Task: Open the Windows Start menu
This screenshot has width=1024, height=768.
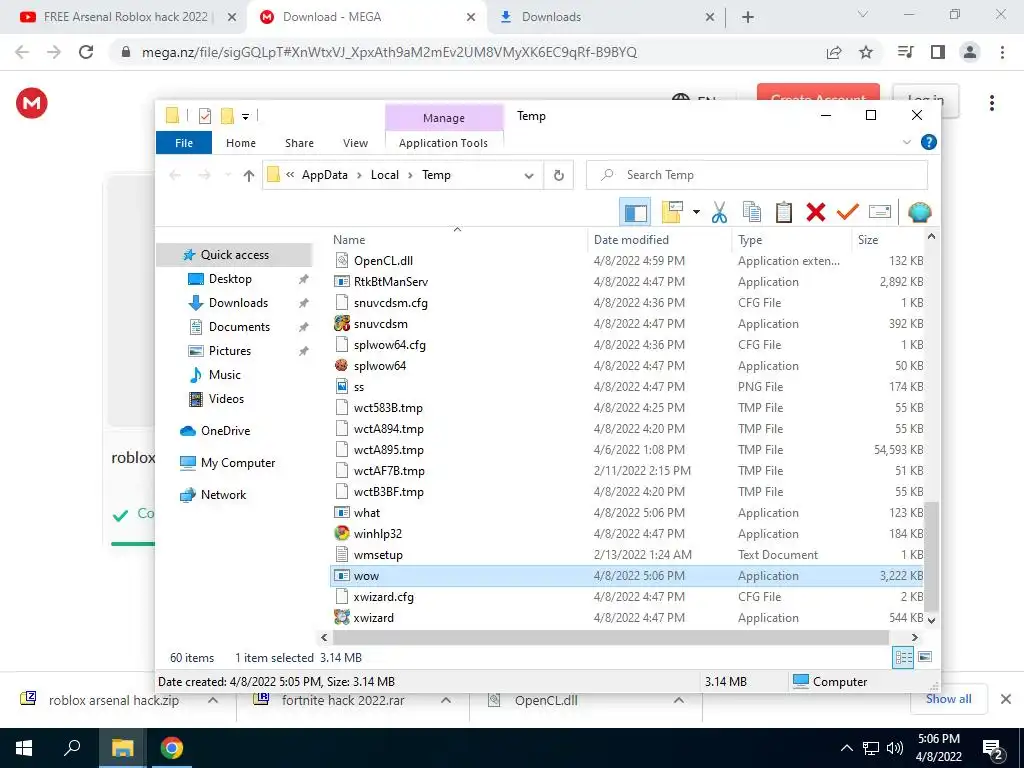Action: [x=24, y=748]
